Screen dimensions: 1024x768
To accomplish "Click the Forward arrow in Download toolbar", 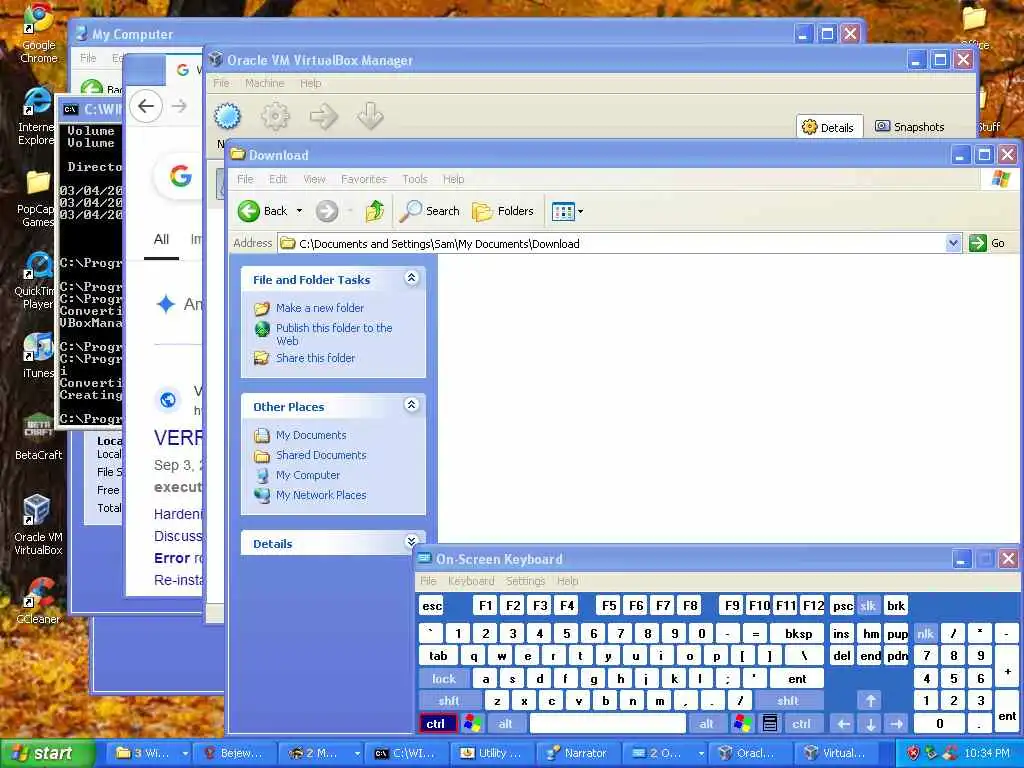I will click(x=327, y=211).
